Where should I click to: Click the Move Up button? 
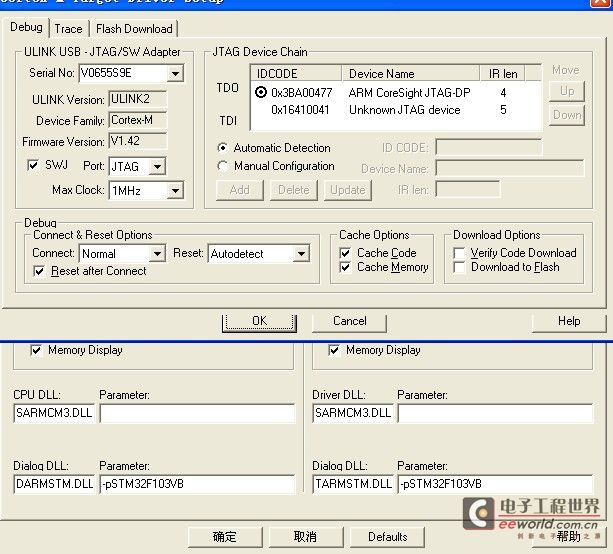(567, 91)
